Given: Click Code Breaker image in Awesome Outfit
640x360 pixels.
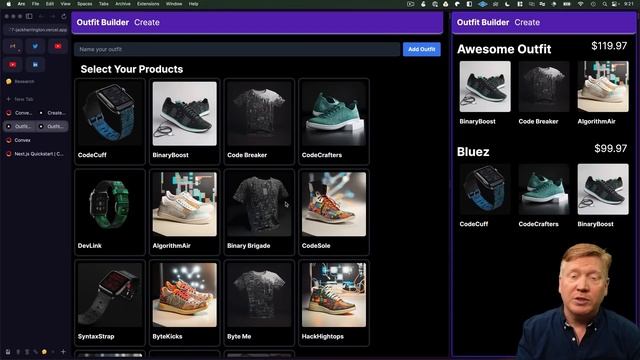Looking at the screenshot, I should click(544, 87).
